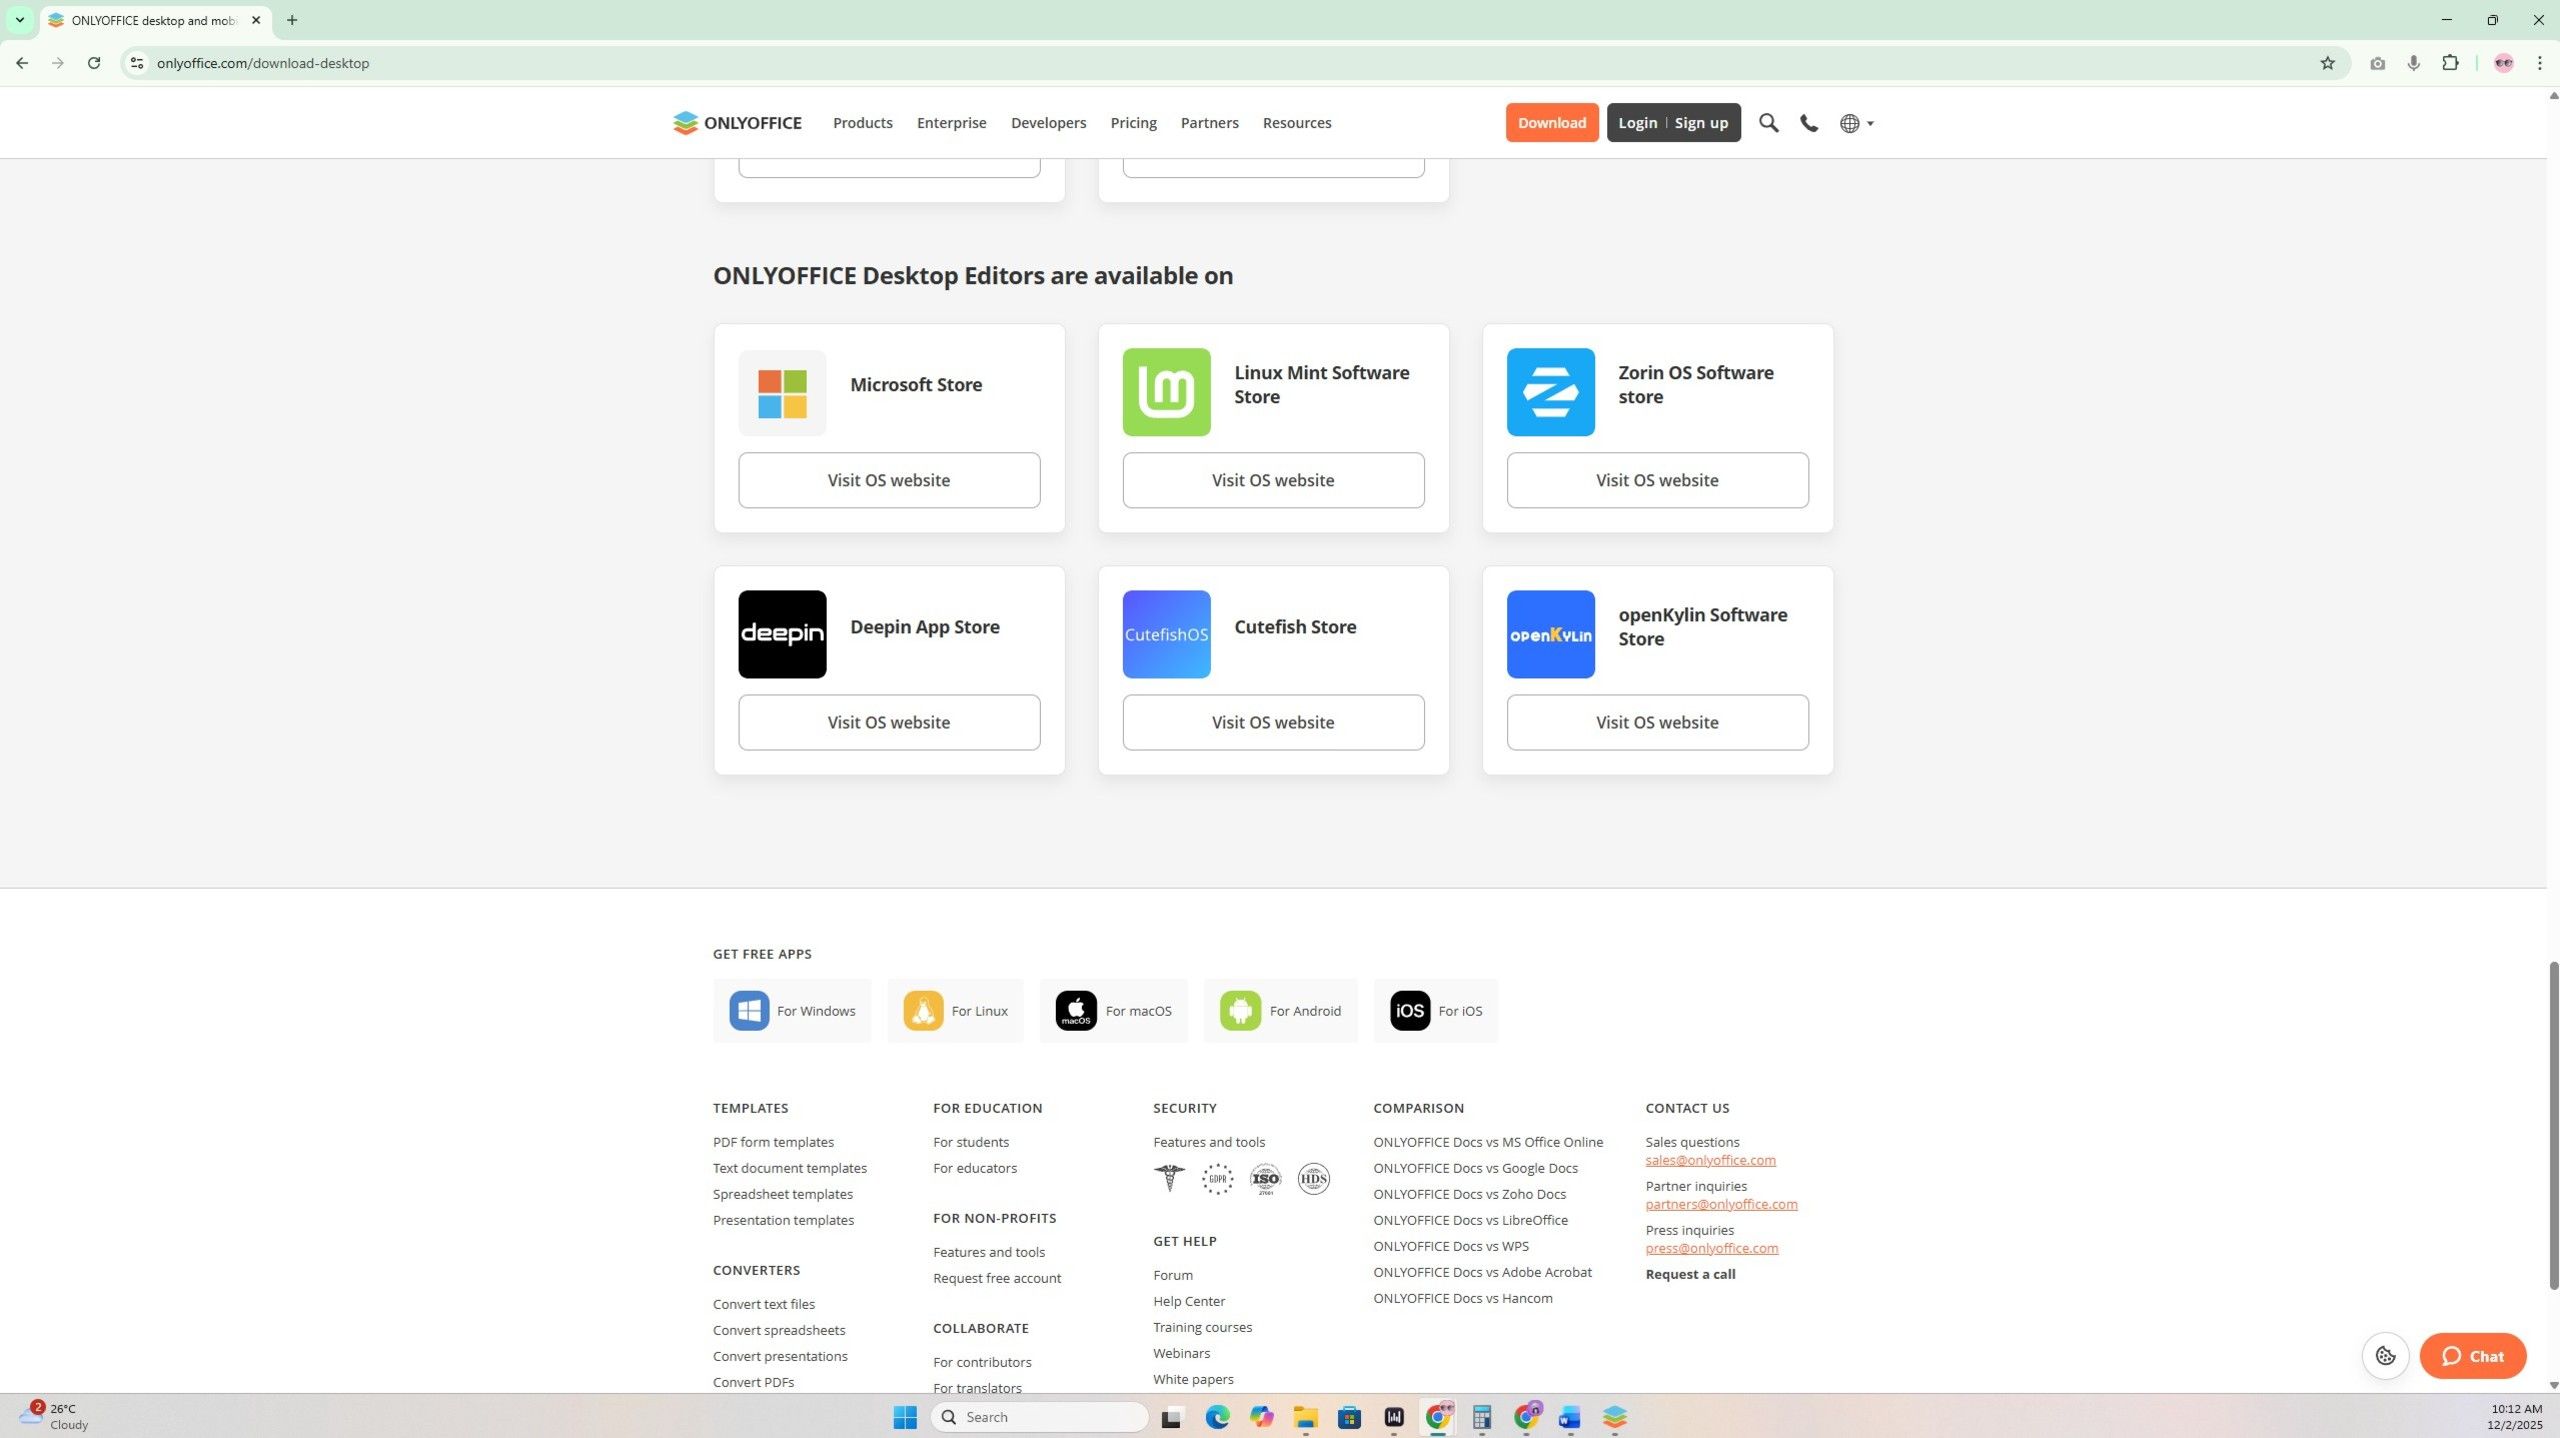Open Windows Start menu on taskbar
The height and width of the screenshot is (1438, 2560).
pos(904,1417)
